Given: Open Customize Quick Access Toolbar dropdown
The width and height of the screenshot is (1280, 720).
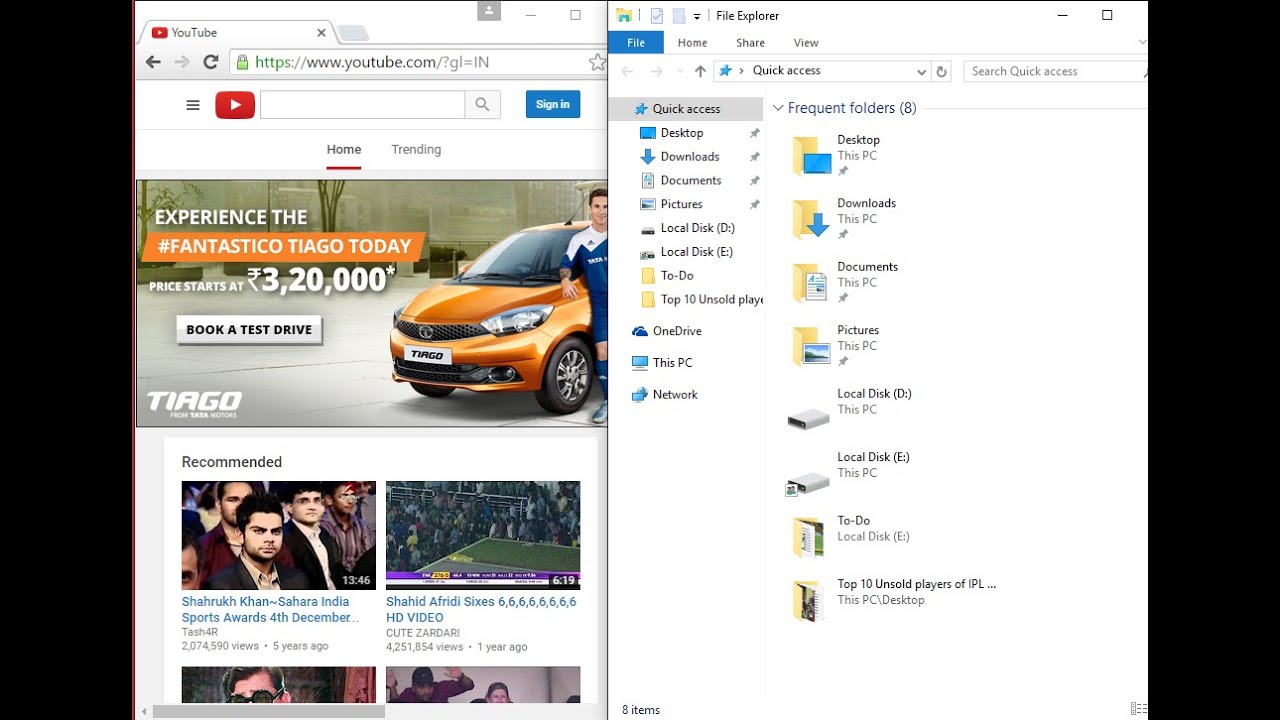Looking at the screenshot, I should (697, 16).
